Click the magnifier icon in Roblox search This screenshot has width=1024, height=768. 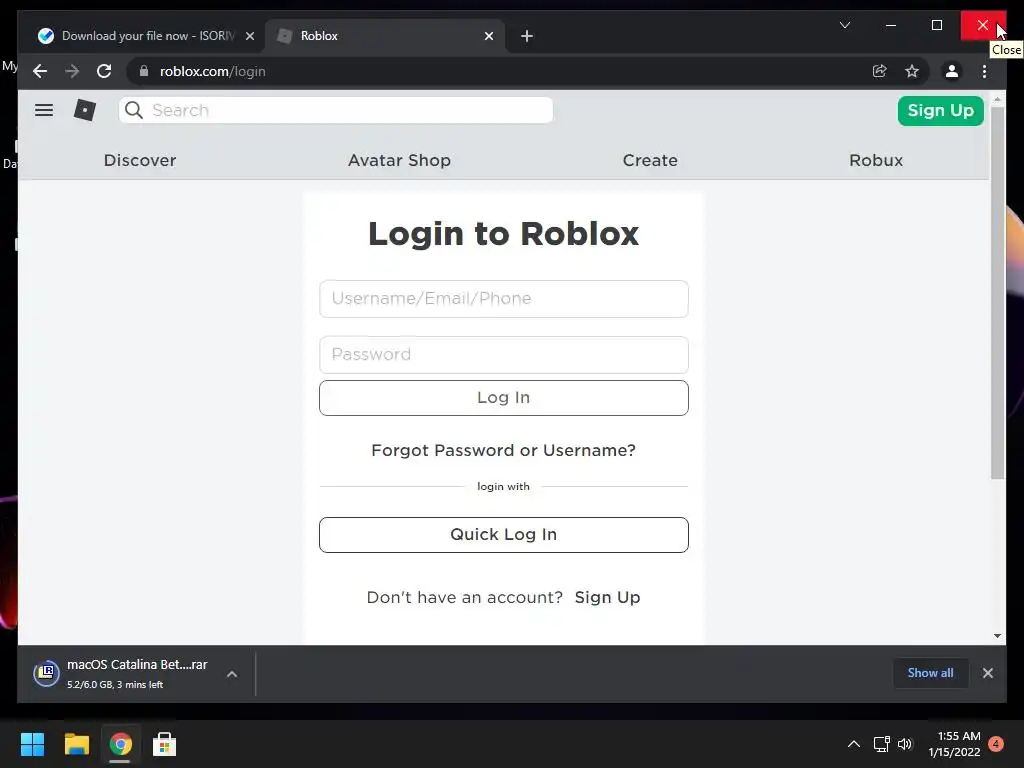(134, 110)
